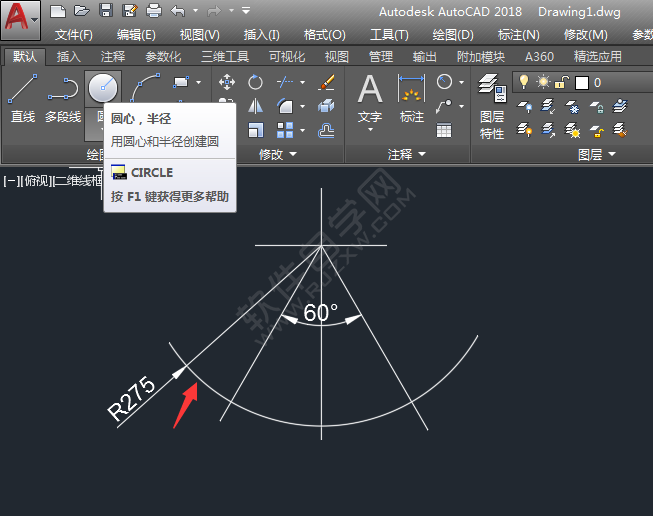Click the Save icon in quick access toolbar
The width and height of the screenshot is (653, 516).
tap(106, 11)
